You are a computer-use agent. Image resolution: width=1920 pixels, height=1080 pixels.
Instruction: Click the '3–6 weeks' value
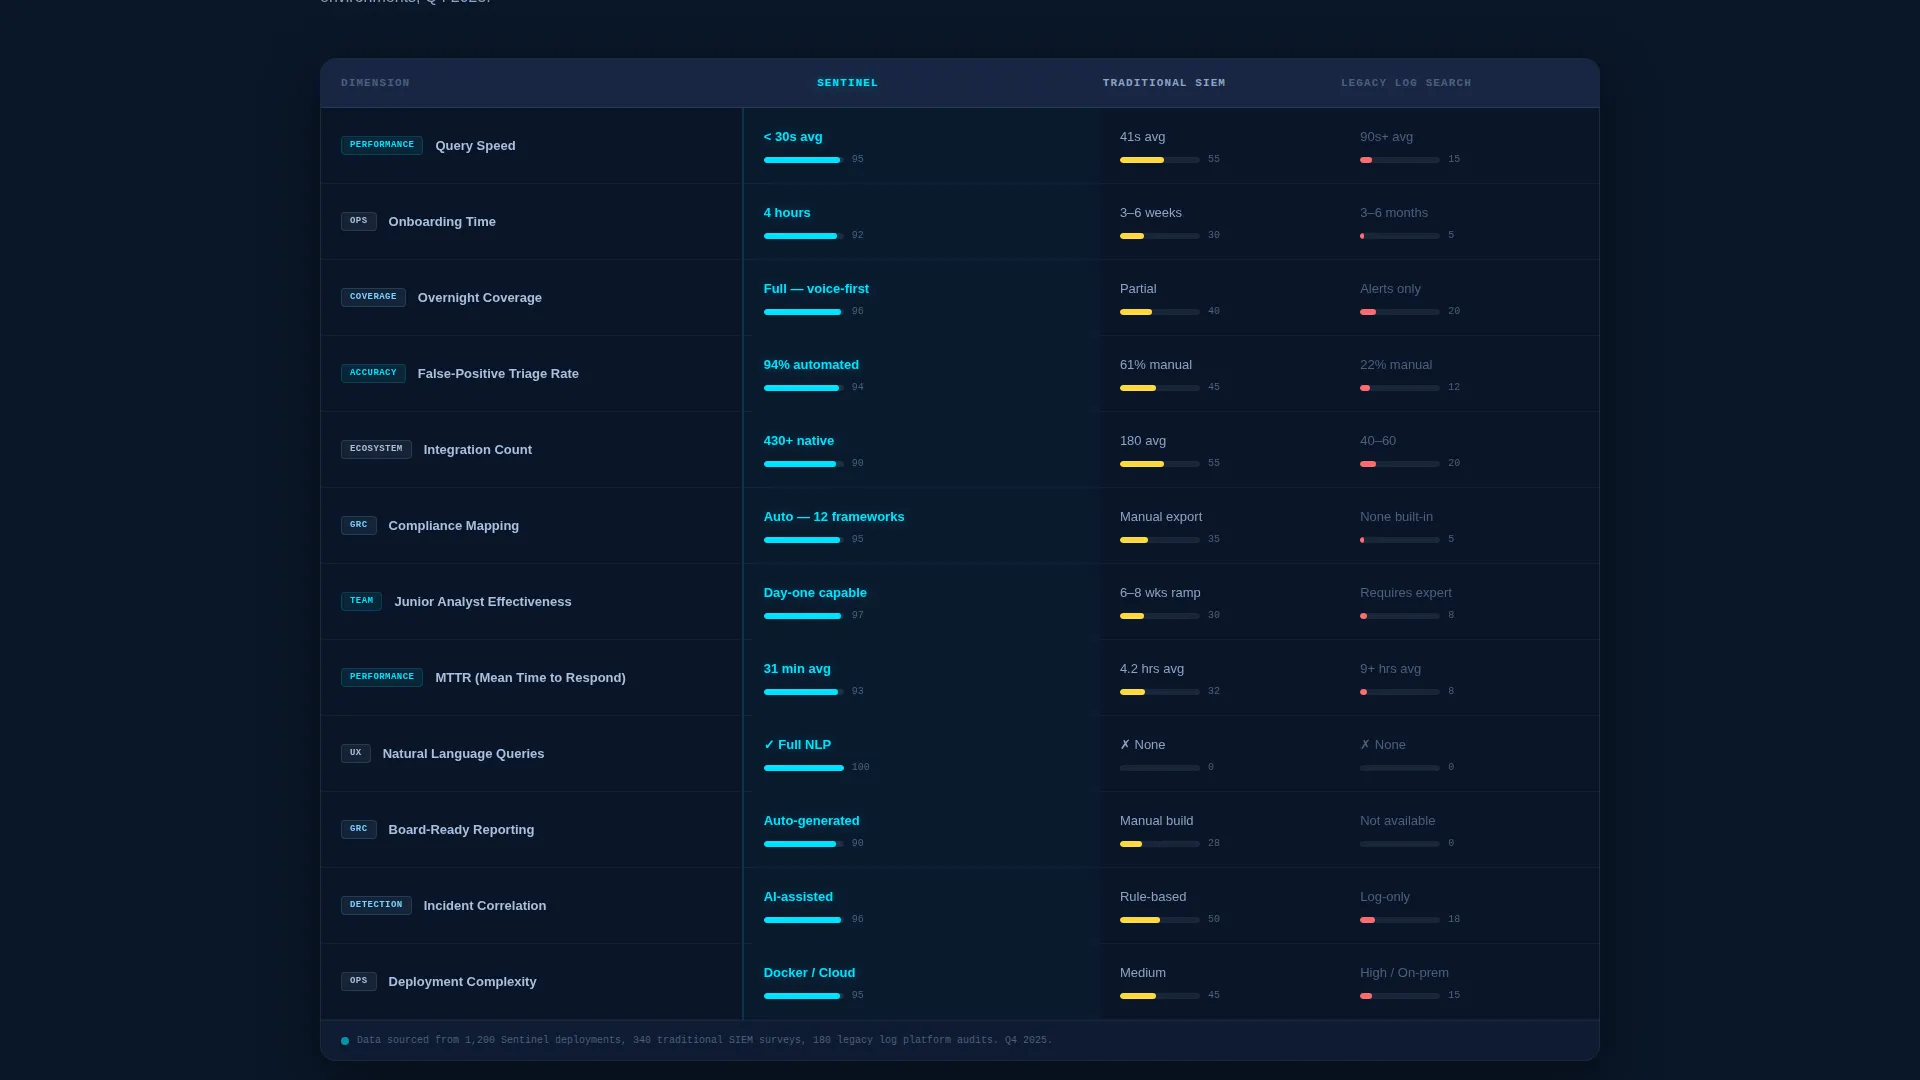click(1151, 213)
